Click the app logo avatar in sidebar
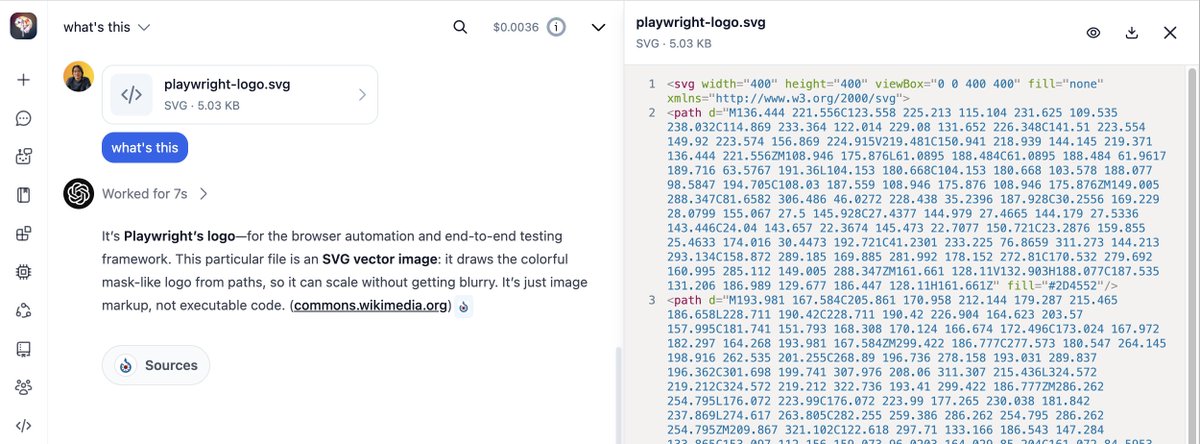The width and height of the screenshot is (1200, 444). pos(24,27)
